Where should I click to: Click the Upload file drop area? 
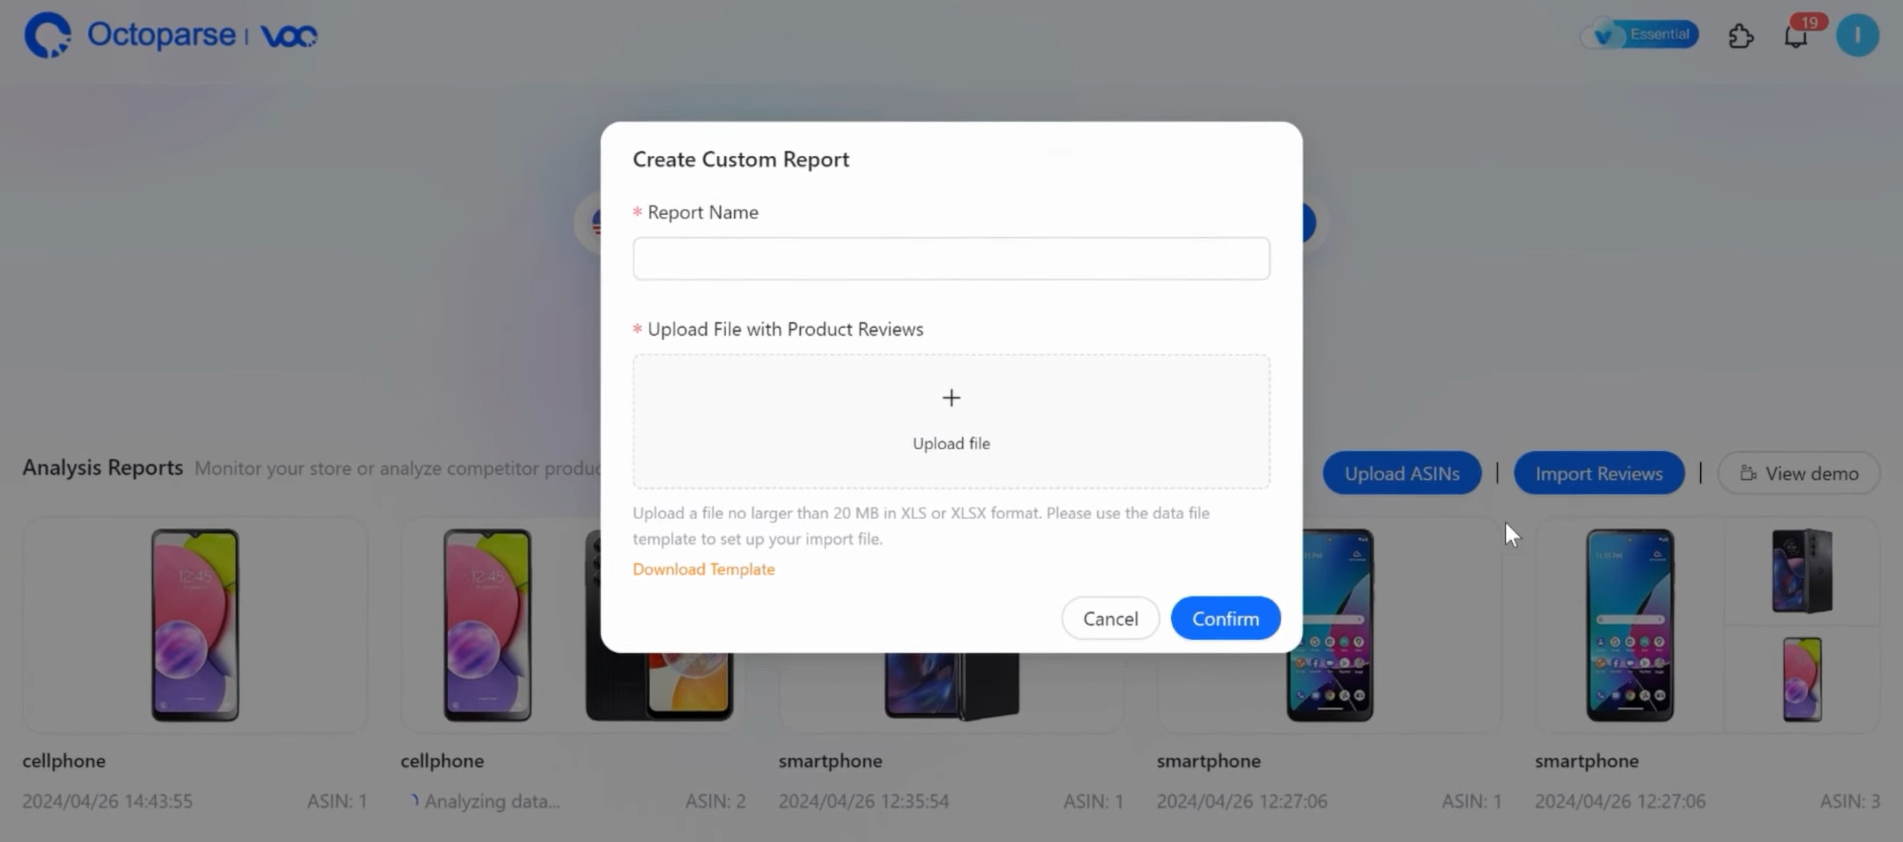click(x=951, y=421)
